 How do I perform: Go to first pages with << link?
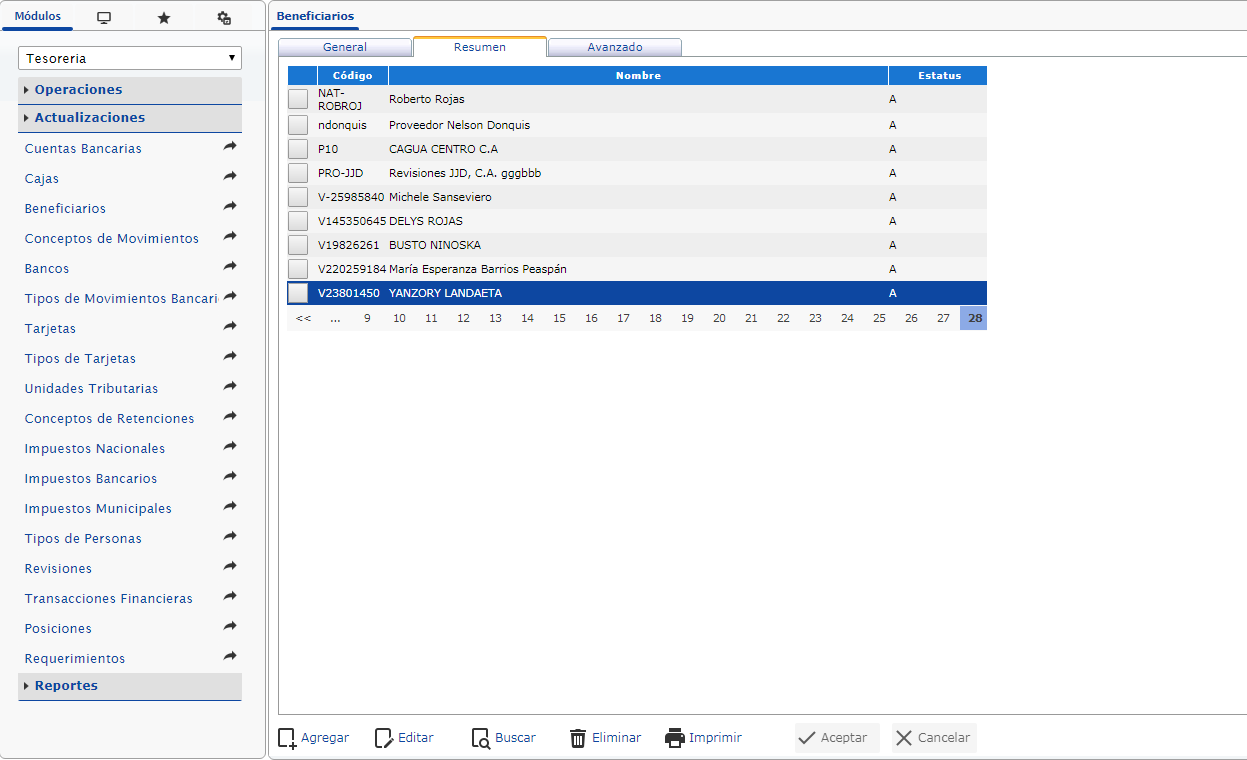tap(303, 318)
